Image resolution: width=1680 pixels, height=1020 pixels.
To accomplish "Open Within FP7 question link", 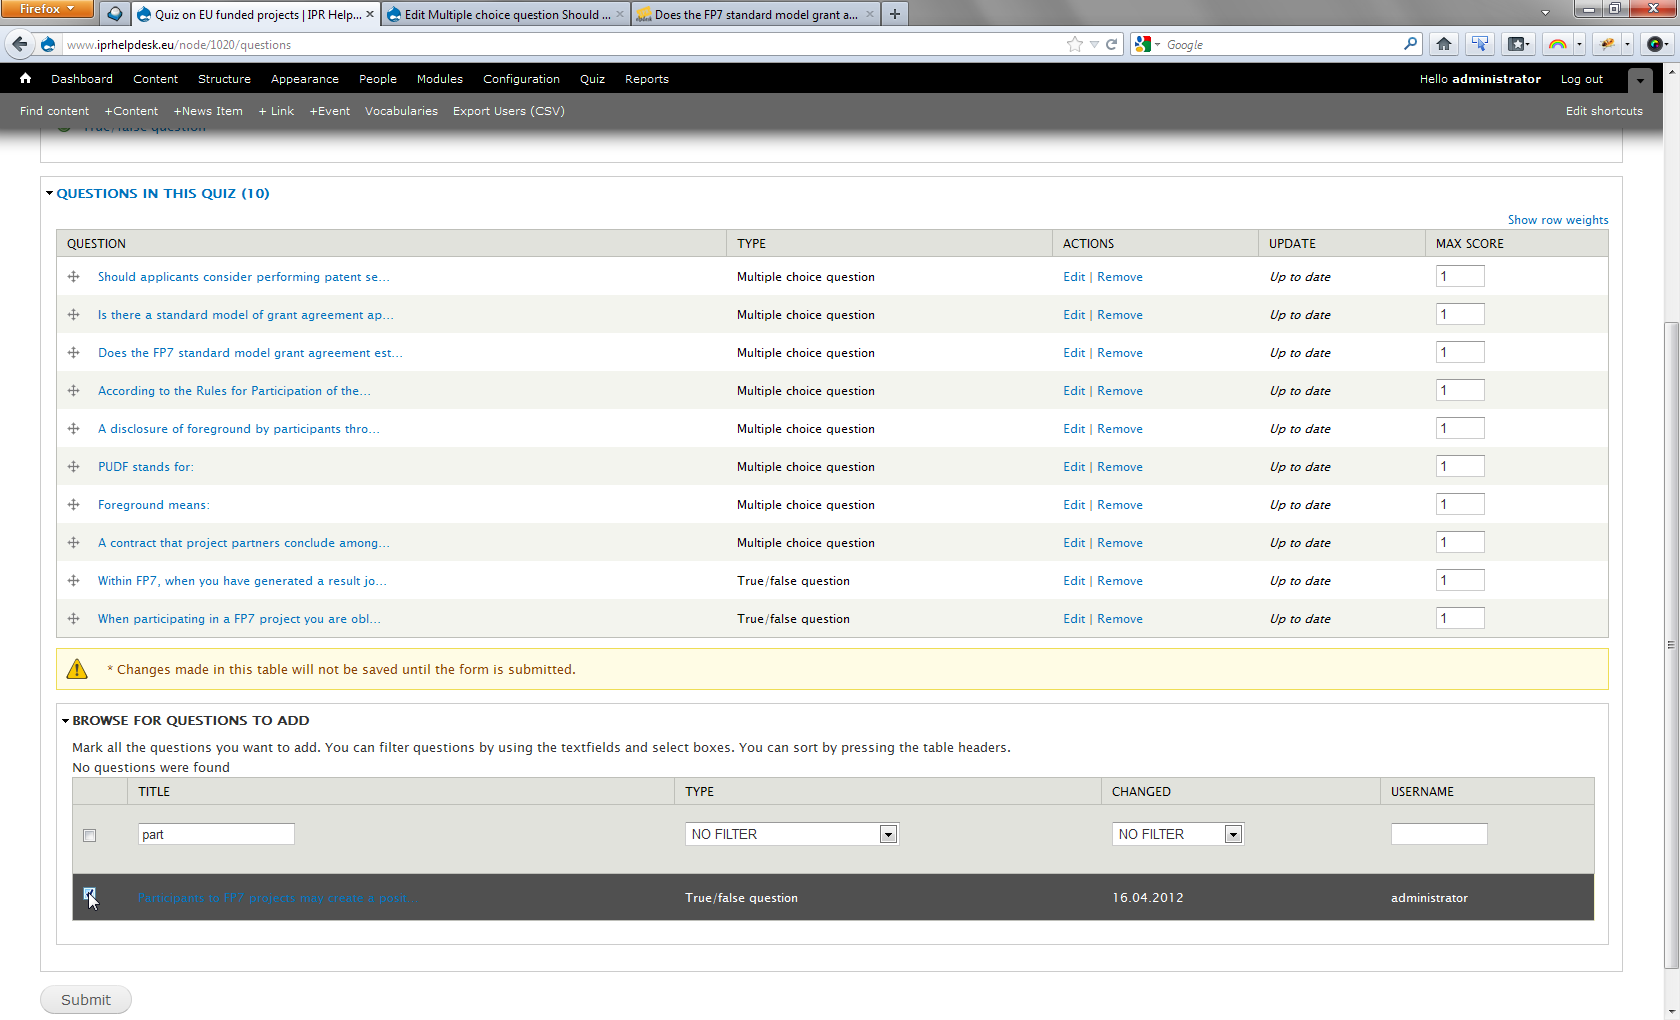I will (x=242, y=581).
